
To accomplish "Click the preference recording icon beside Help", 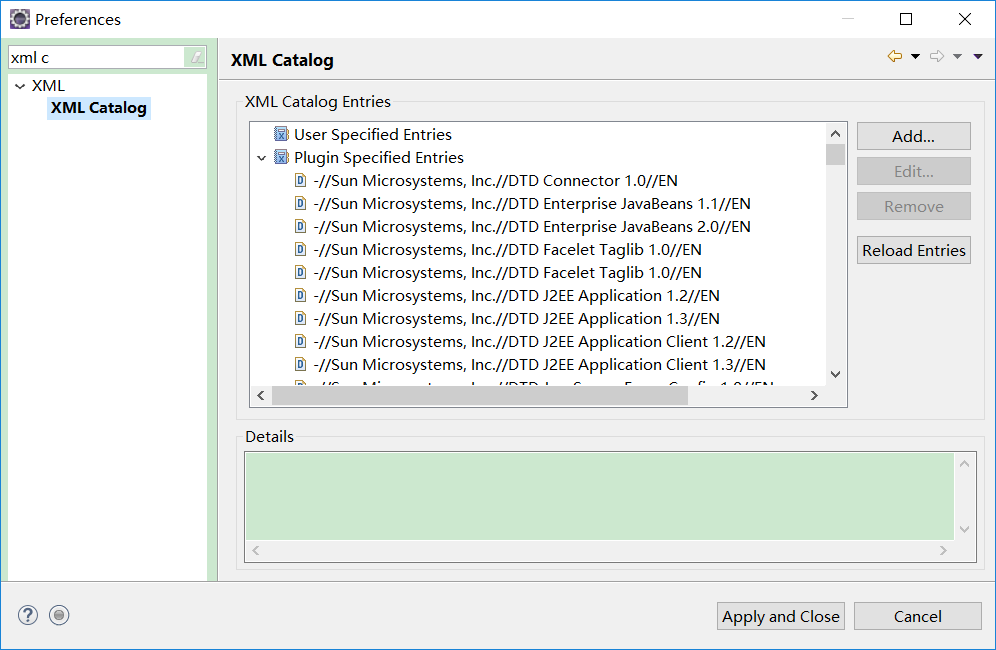I will [59, 615].
